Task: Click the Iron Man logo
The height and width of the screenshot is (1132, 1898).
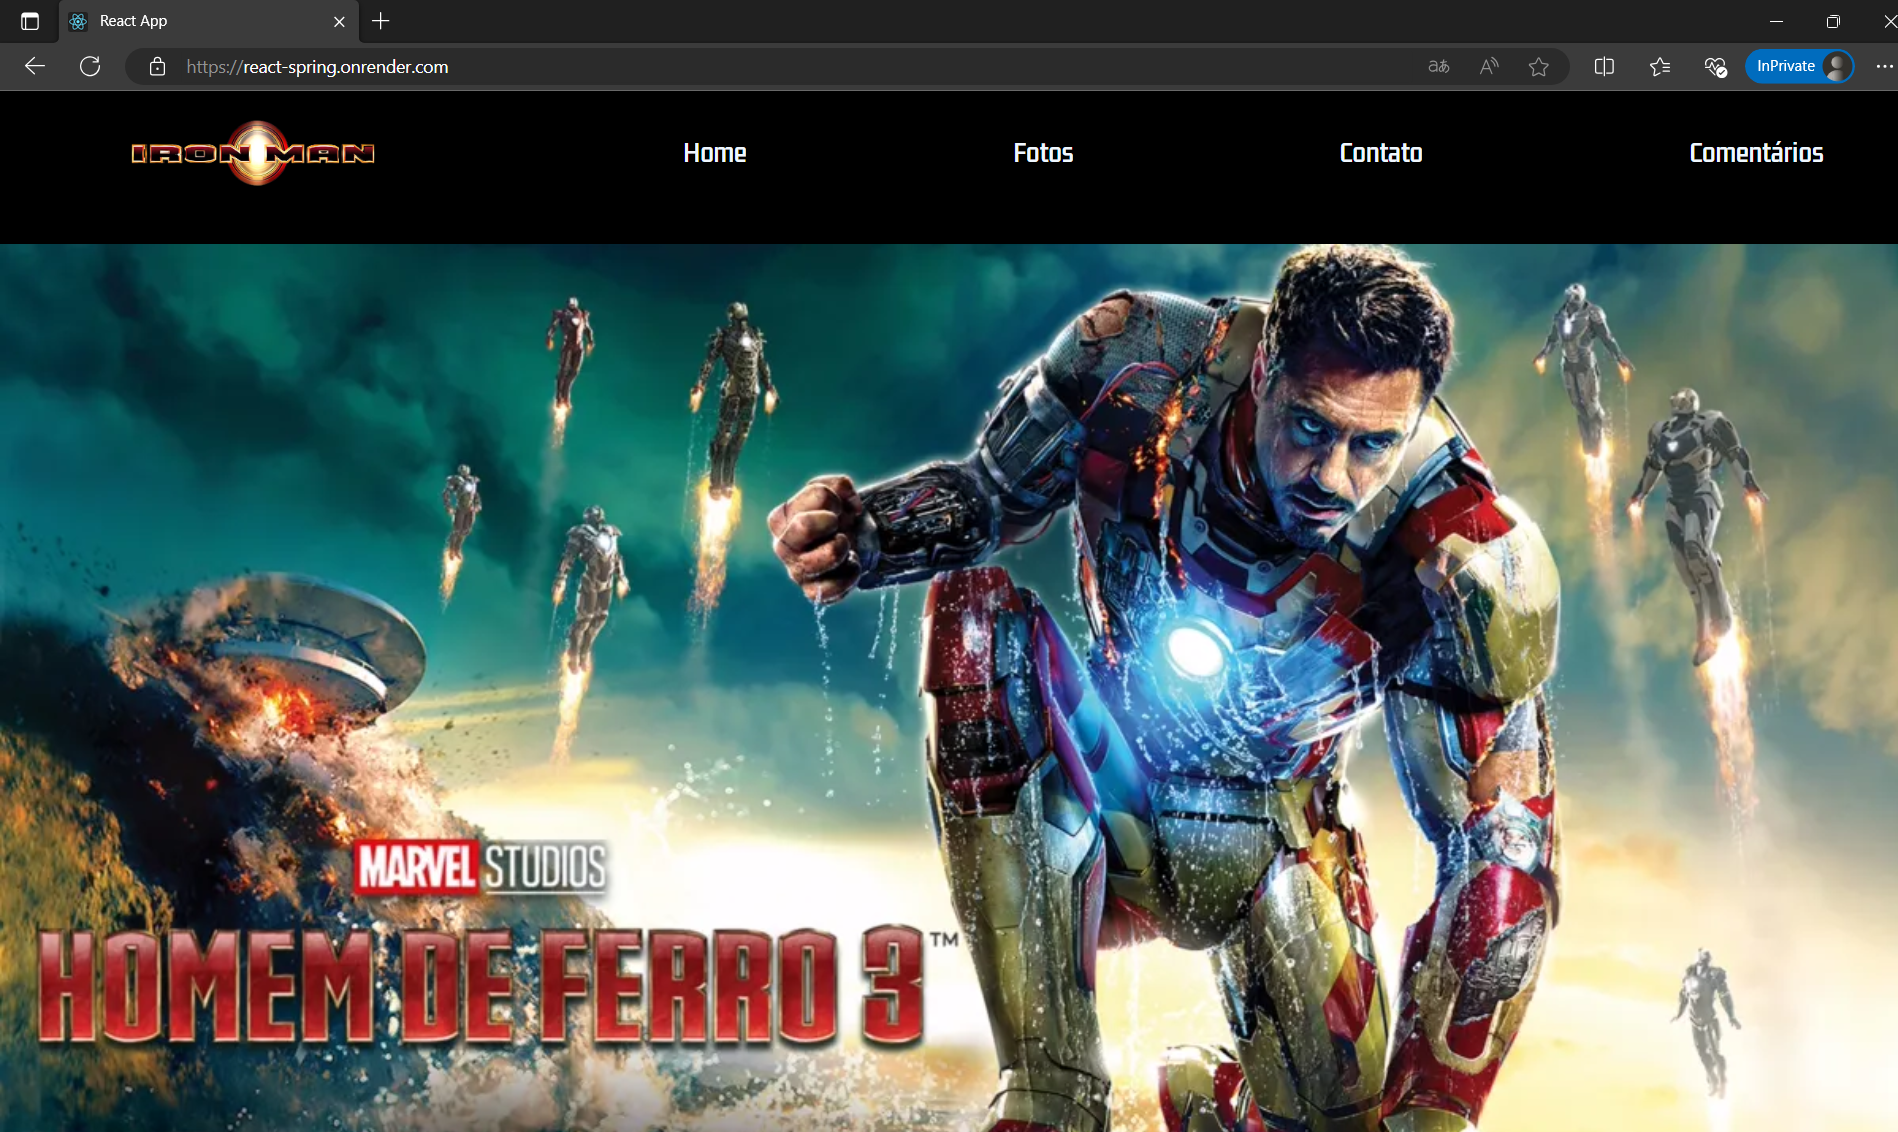Action: click(253, 153)
